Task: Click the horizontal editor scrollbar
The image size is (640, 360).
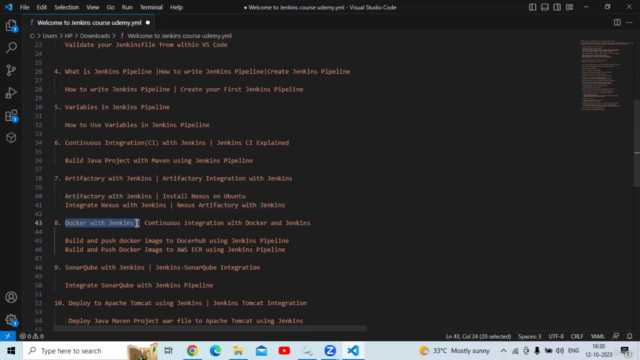Action: coord(210,328)
